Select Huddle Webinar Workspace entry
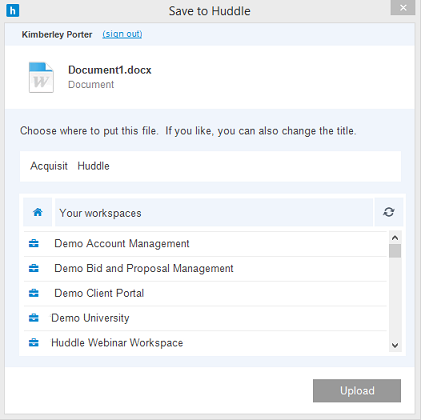The width and height of the screenshot is (421, 420). click(x=205, y=343)
